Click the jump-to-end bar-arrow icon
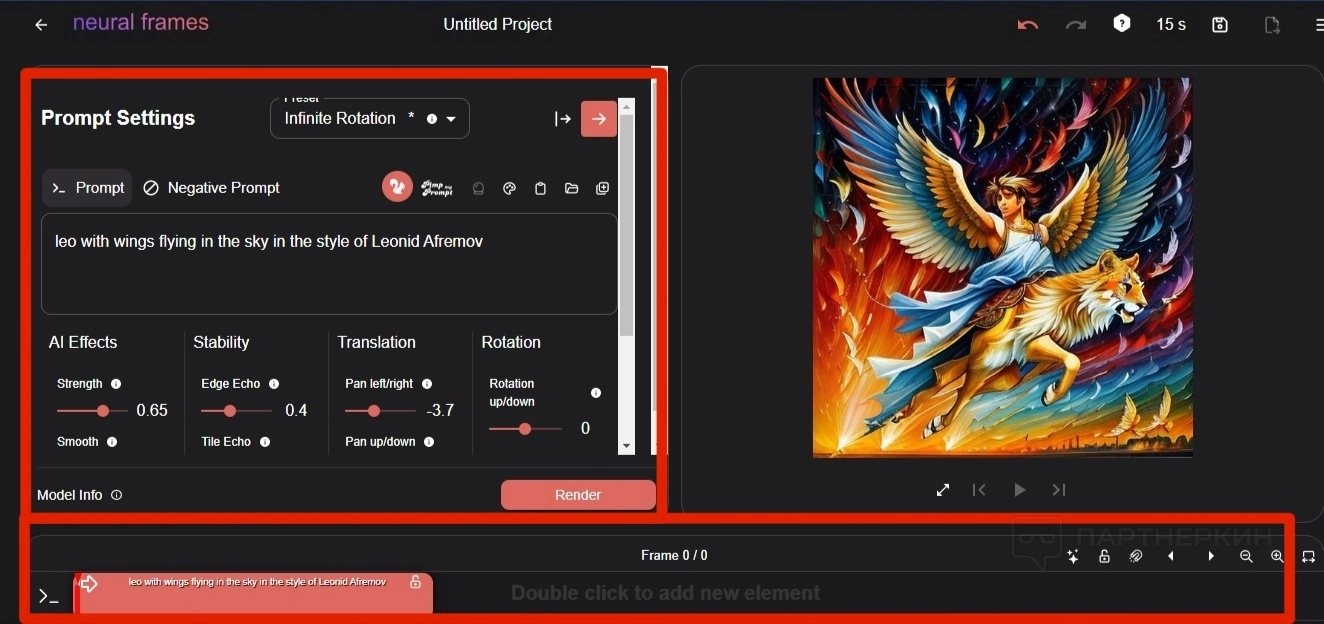This screenshot has width=1324, height=624. 563,119
